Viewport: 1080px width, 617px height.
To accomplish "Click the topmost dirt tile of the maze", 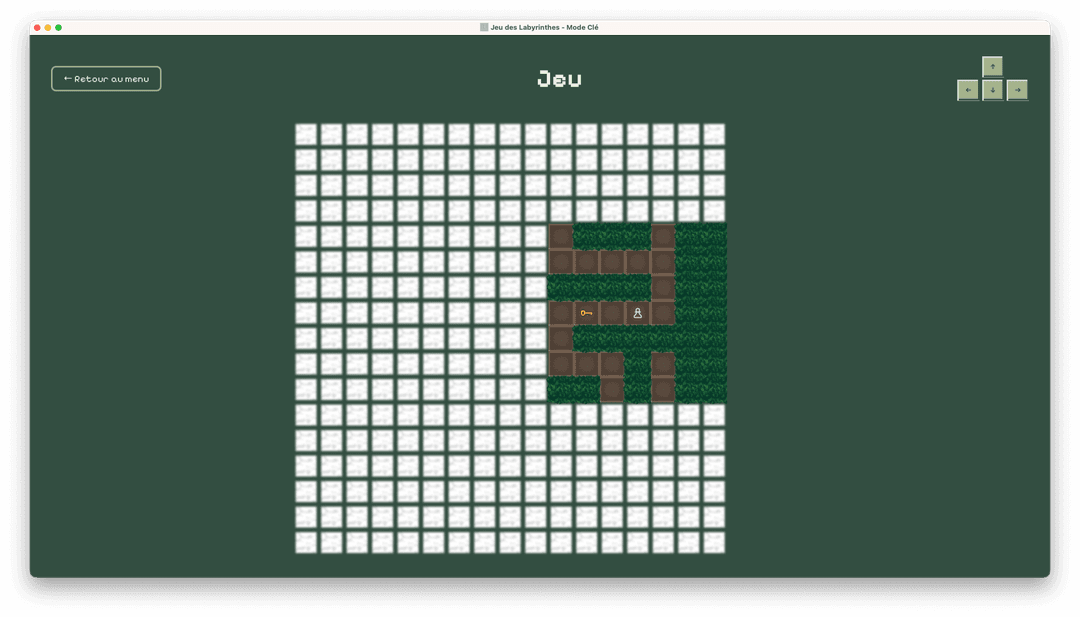I will 561,237.
